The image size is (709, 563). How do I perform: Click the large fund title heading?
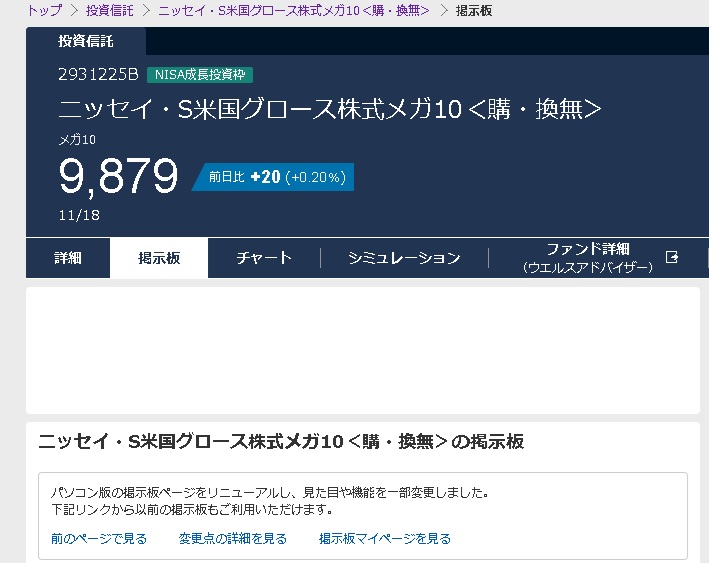tap(330, 109)
